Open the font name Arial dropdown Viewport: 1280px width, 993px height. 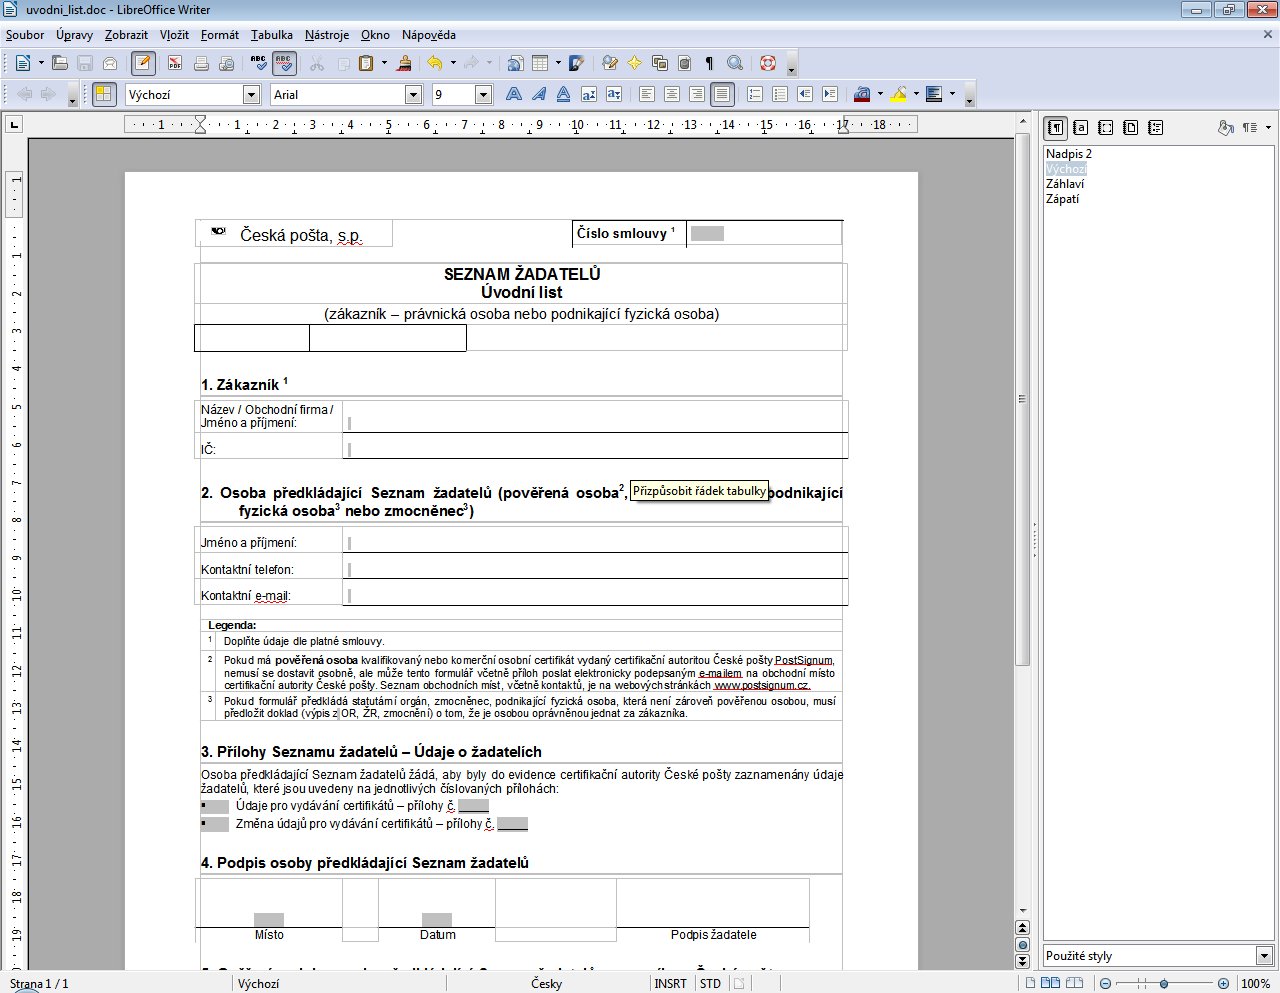pos(413,94)
